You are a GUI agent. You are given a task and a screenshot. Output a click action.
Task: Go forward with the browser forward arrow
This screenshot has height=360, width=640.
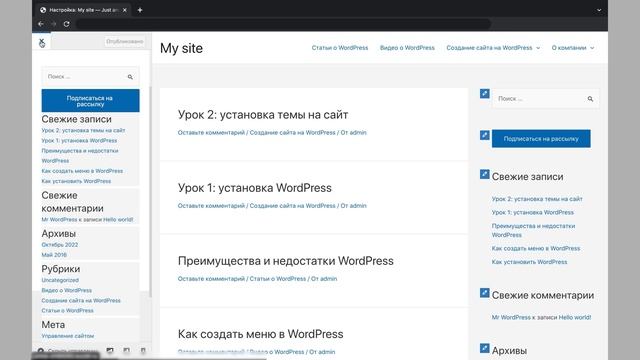coord(53,24)
